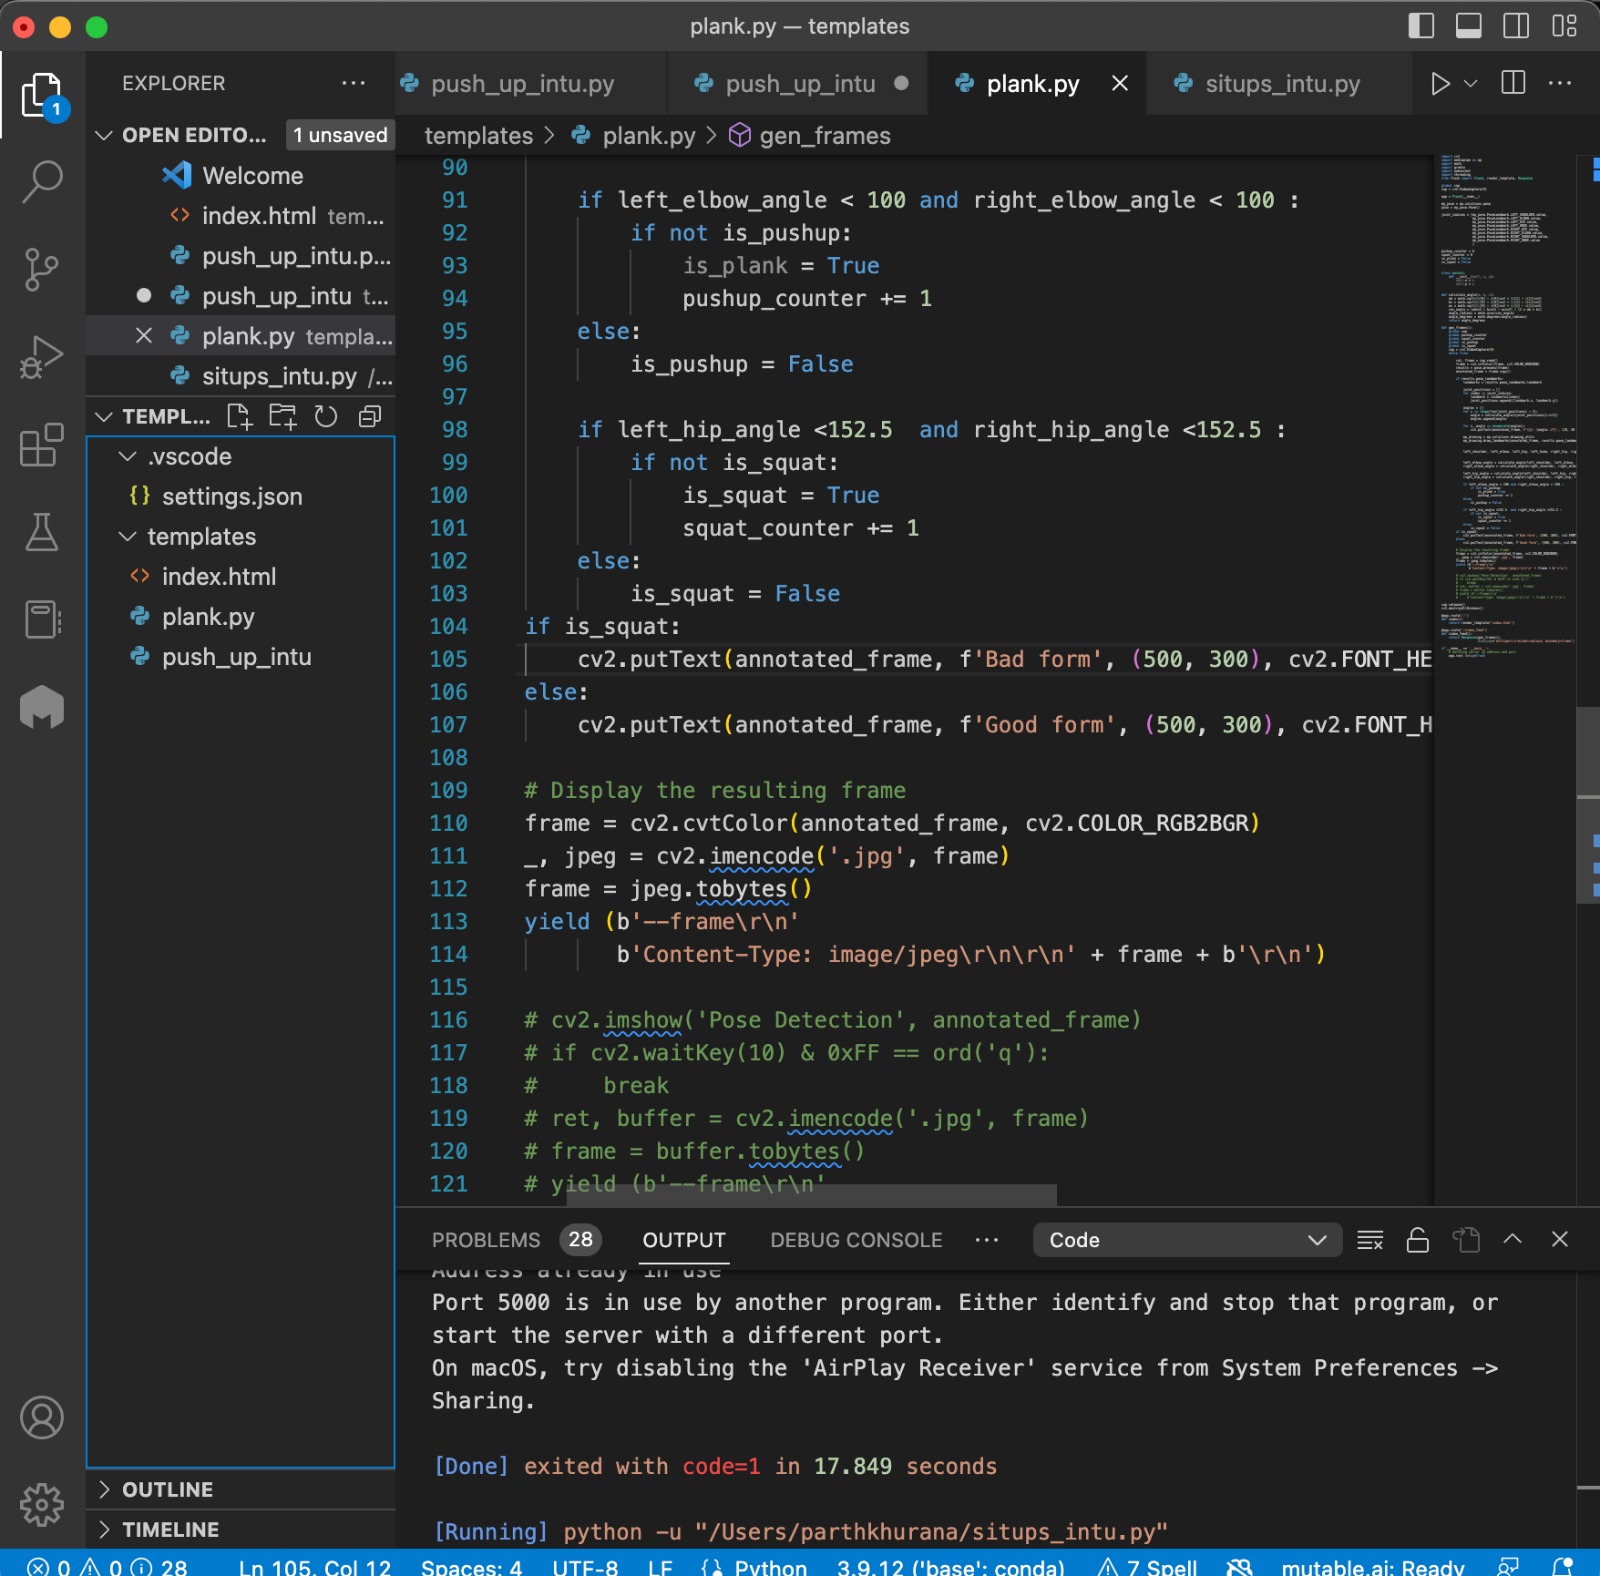The height and width of the screenshot is (1576, 1600).
Task: Open the Extensions view
Action: pos(42,445)
